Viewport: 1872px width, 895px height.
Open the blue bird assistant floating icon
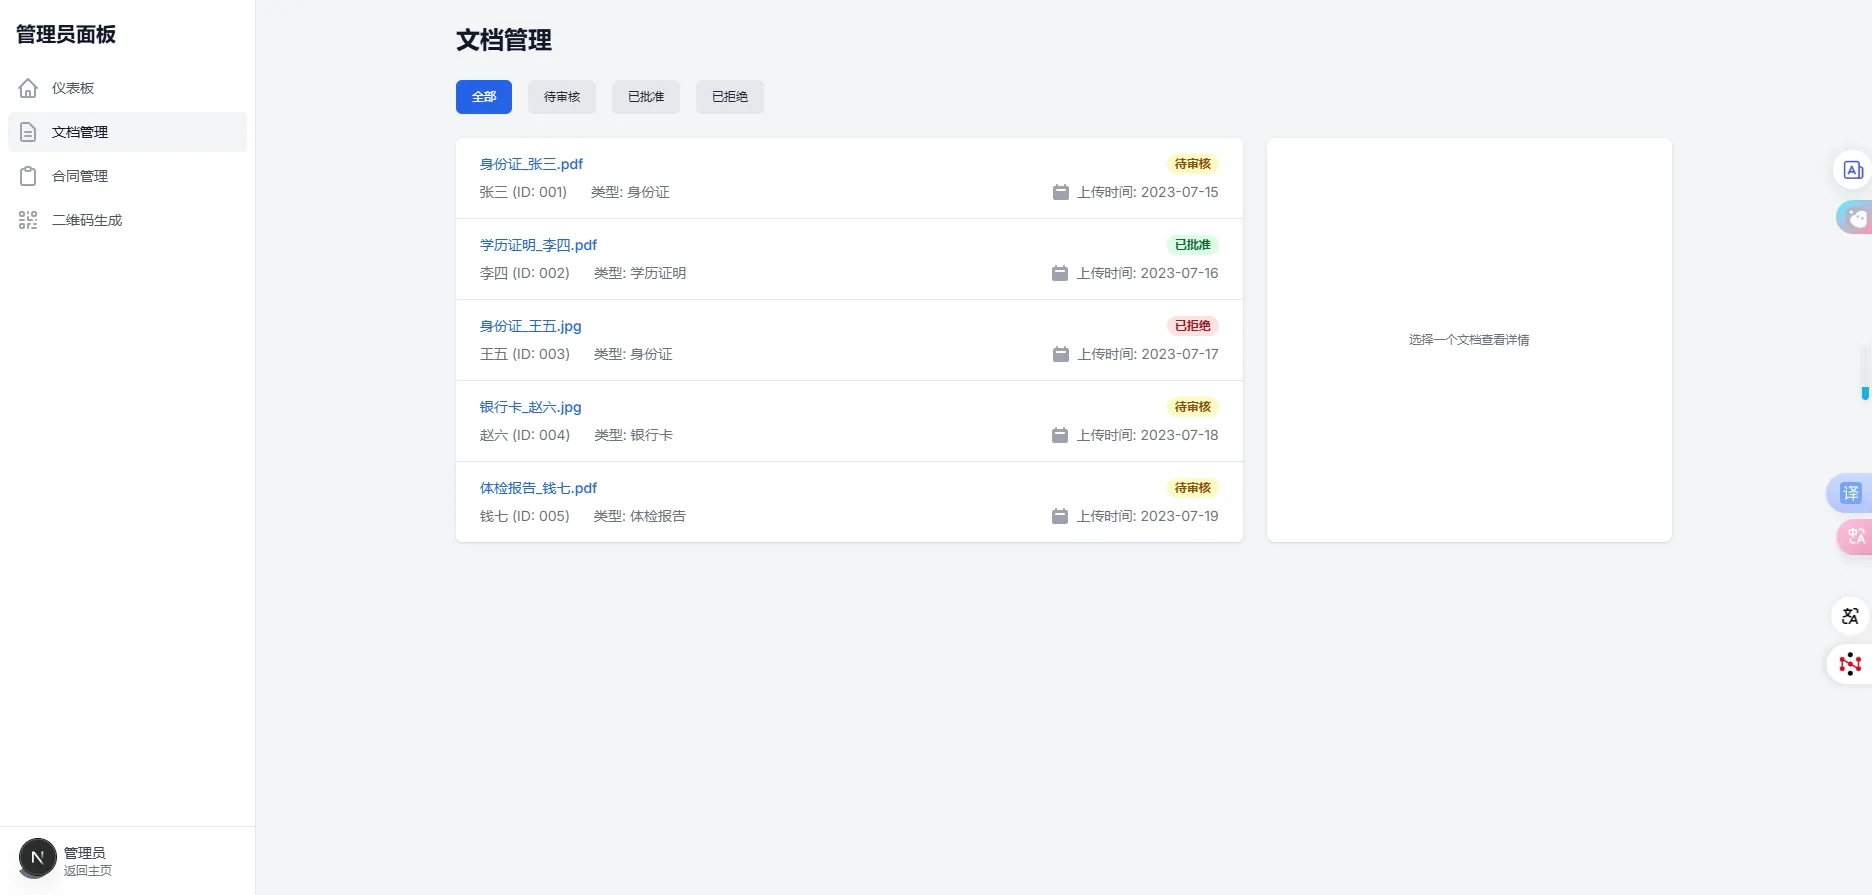(x=1855, y=217)
